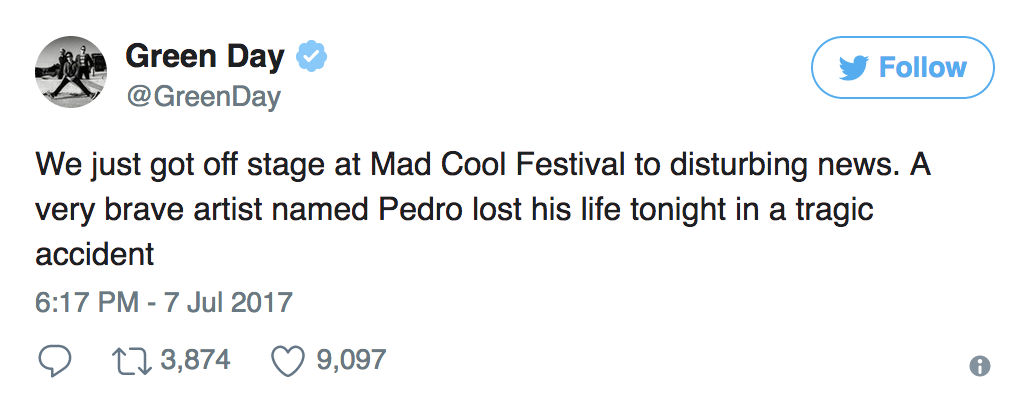
Task: Open the Green Day display name link
Action: (205, 56)
